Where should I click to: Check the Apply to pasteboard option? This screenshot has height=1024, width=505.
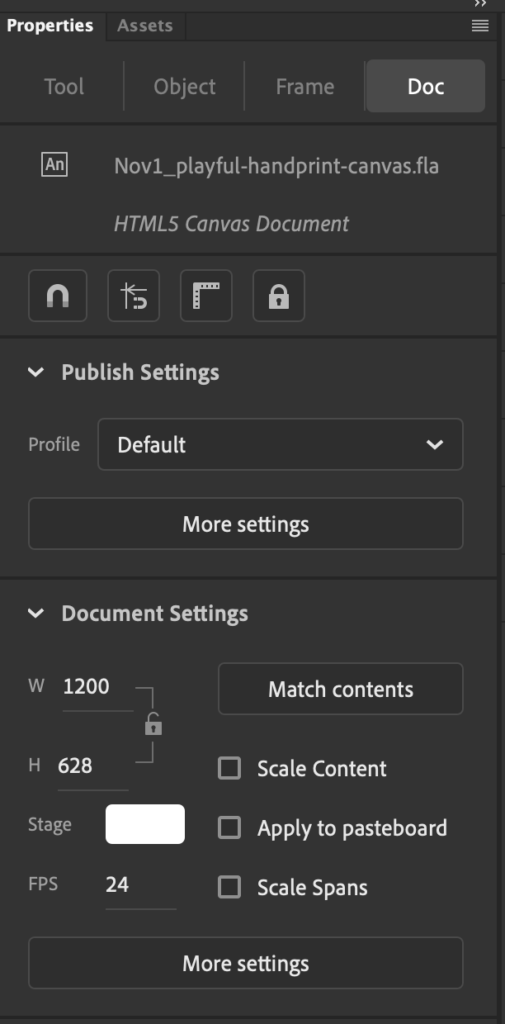[229, 827]
